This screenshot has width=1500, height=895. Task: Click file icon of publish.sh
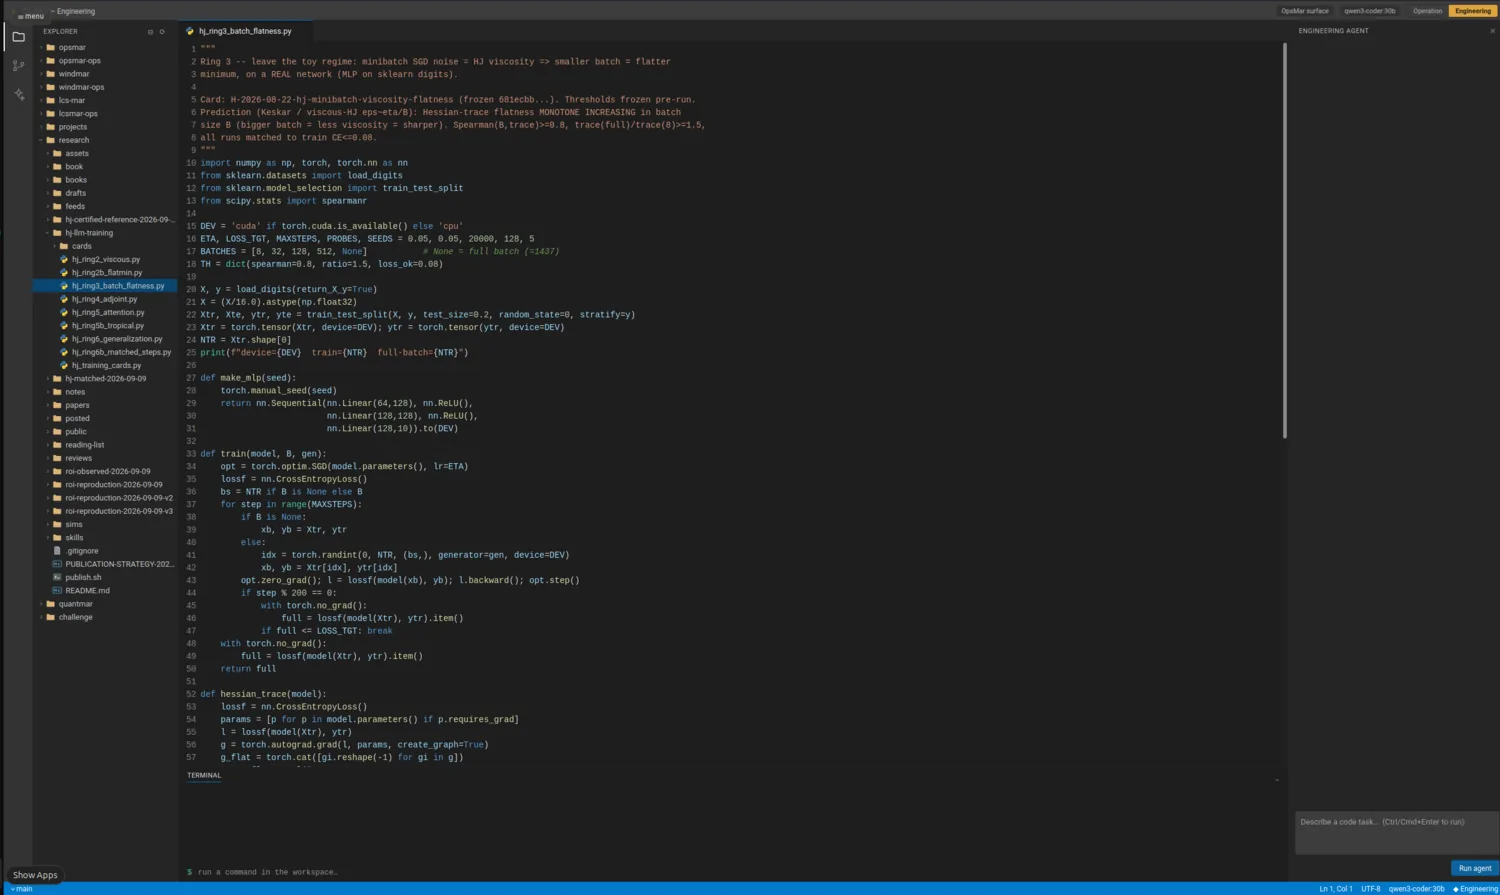[57, 577]
